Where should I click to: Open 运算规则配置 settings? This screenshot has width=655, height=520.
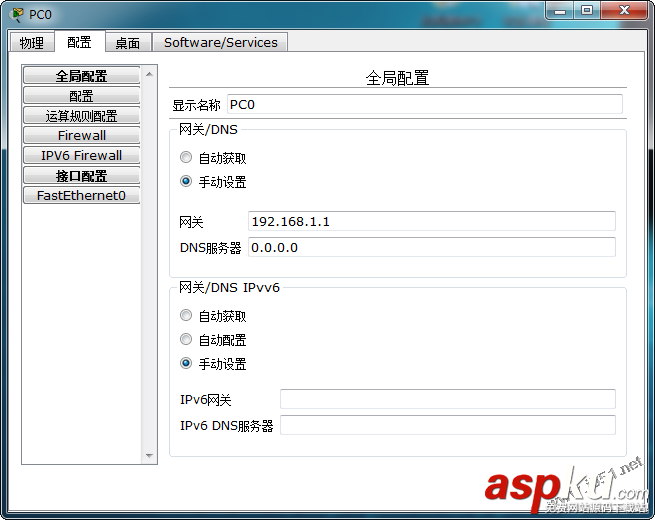(x=81, y=115)
